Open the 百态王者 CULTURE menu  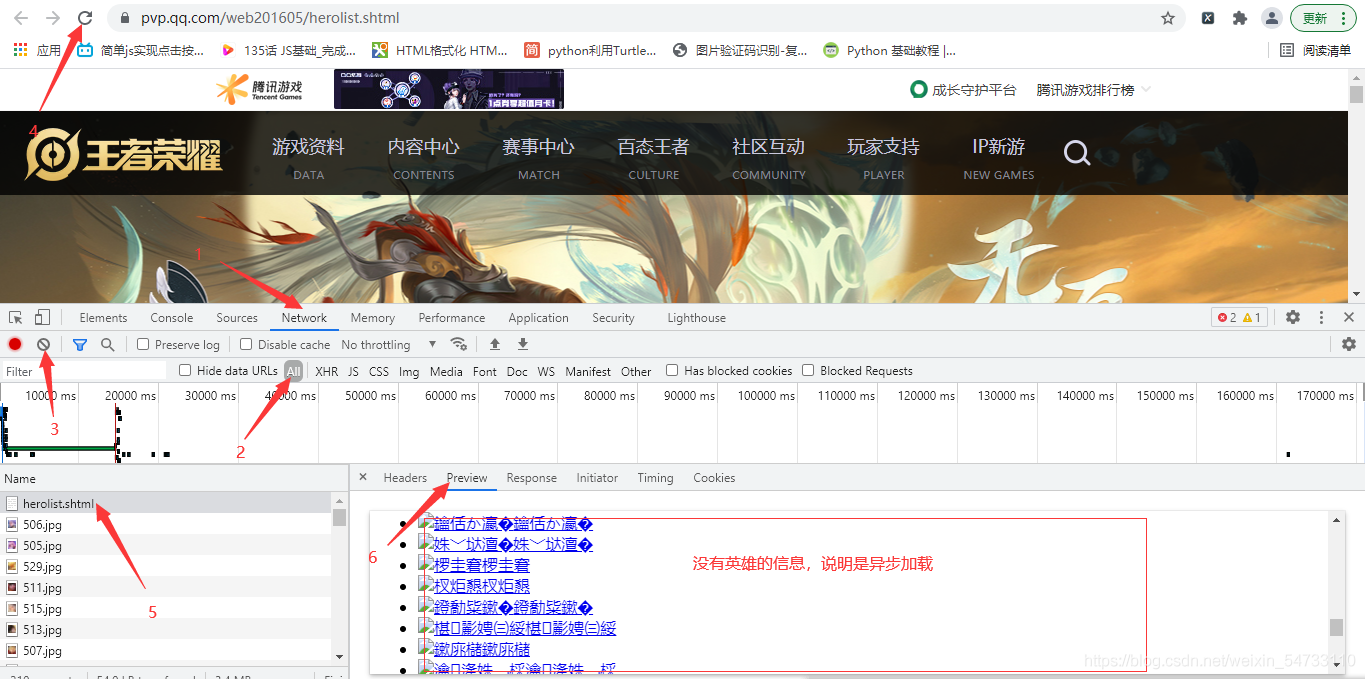pyautogui.click(x=654, y=158)
